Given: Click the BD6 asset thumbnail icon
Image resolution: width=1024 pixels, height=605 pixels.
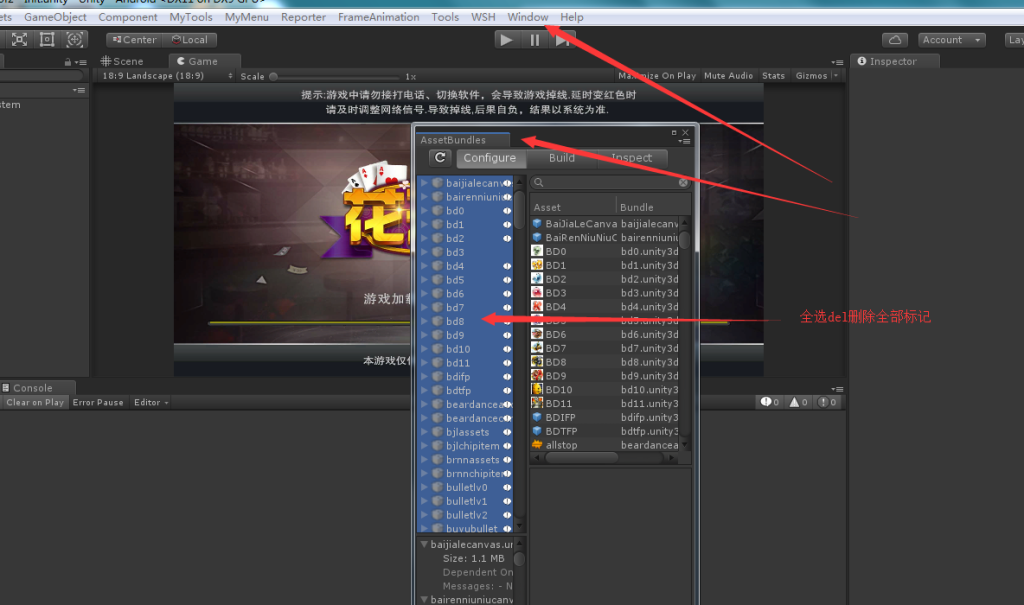Looking at the screenshot, I should pyautogui.click(x=537, y=334).
